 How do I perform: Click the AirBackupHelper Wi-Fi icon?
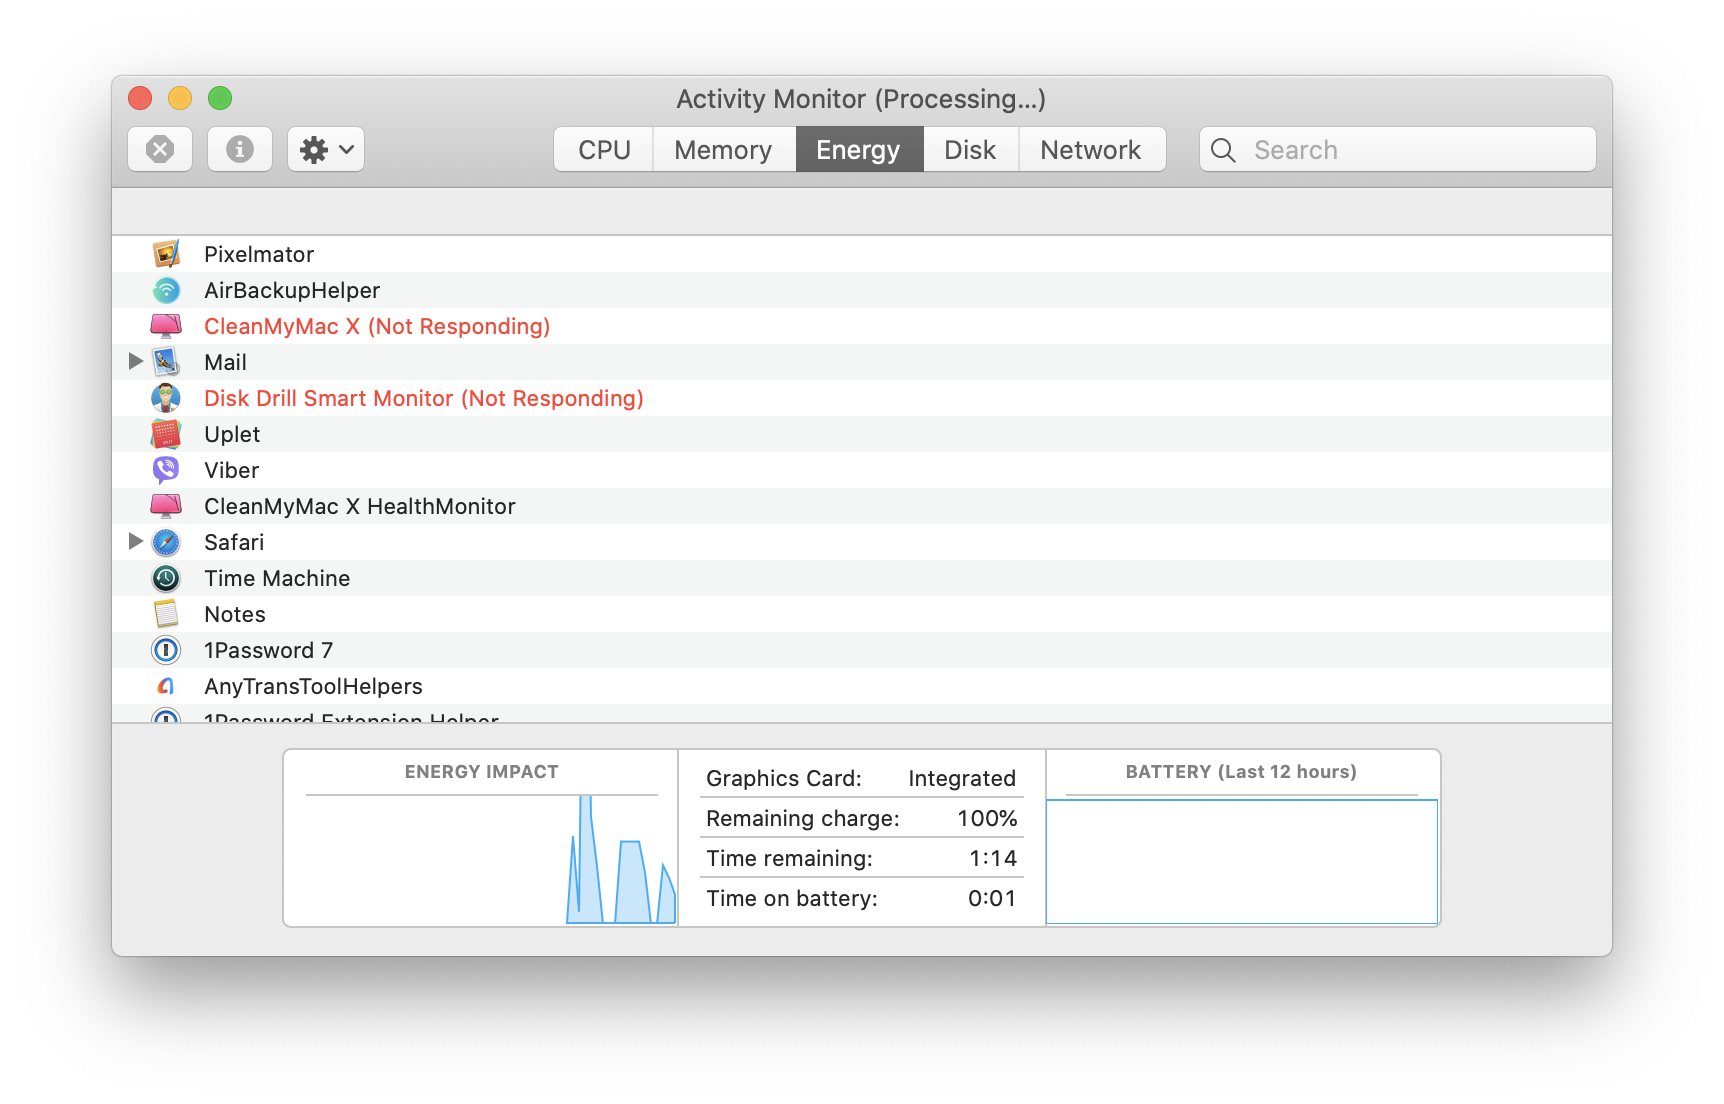(x=166, y=290)
